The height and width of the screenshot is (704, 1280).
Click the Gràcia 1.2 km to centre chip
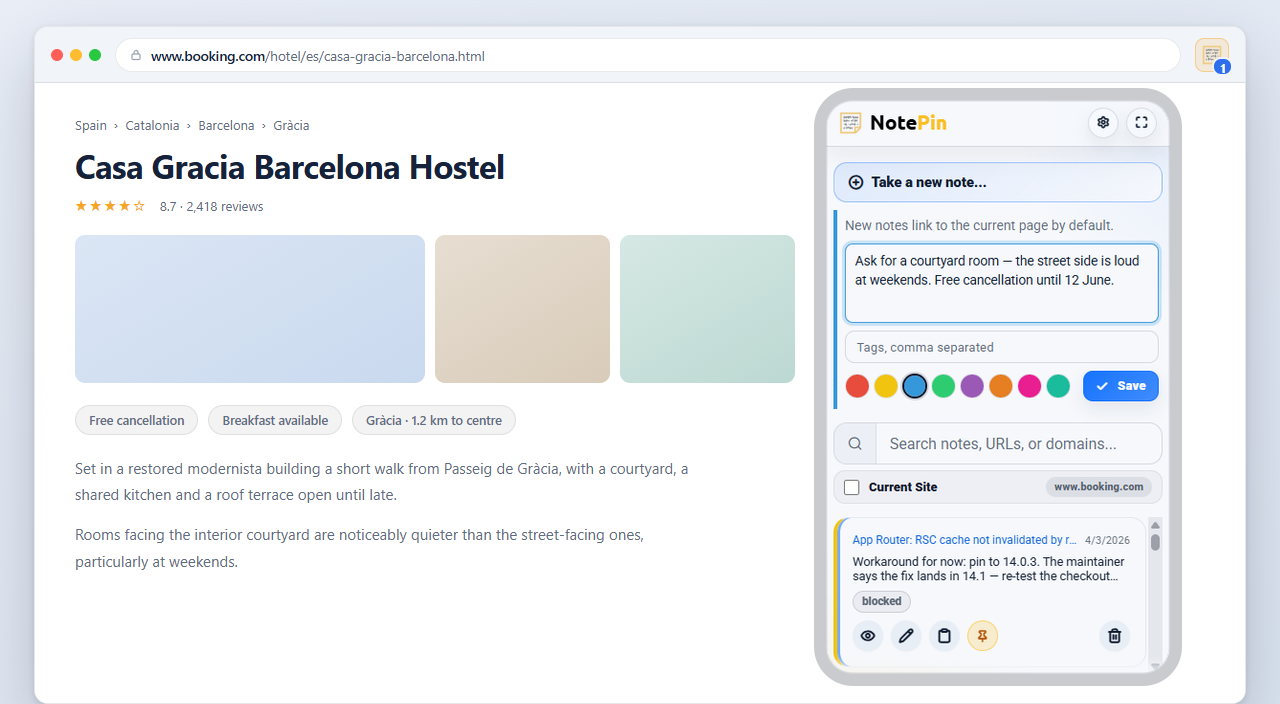434,420
